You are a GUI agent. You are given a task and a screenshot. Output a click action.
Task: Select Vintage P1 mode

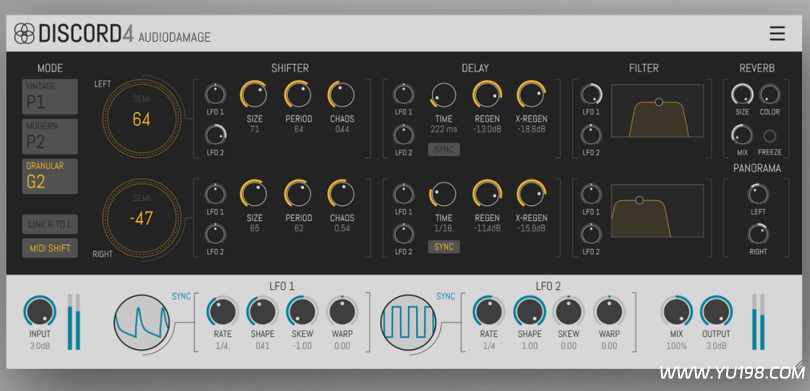click(x=50, y=97)
